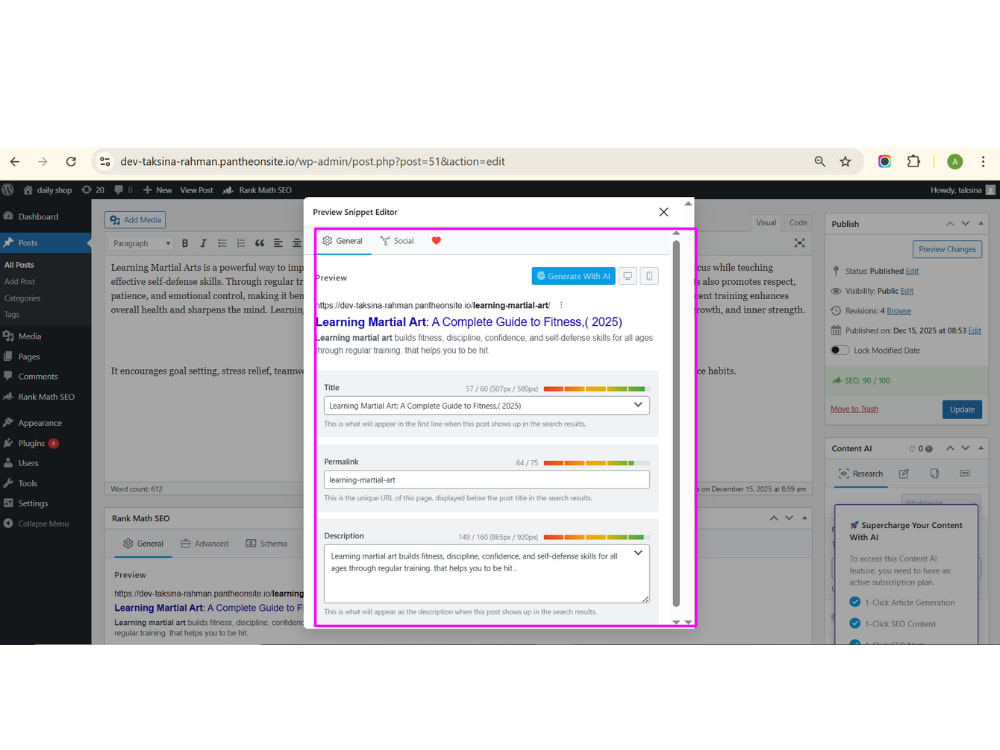Viewport: 1000px width, 750px height.
Task: Switch editor to Visual tab
Action: coord(765,223)
